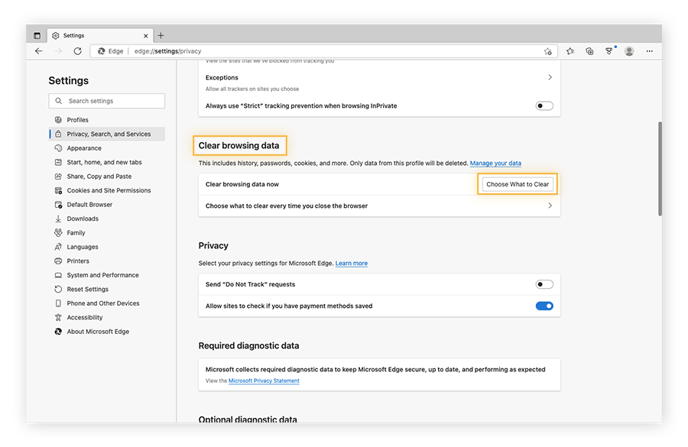This screenshot has width=688, height=447.
Task: Click the System and Performance icon
Action: click(x=58, y=275)
